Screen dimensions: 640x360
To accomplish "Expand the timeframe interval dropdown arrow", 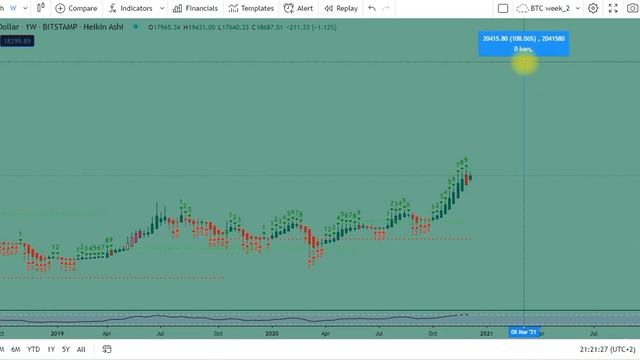I will pos(25,8).
